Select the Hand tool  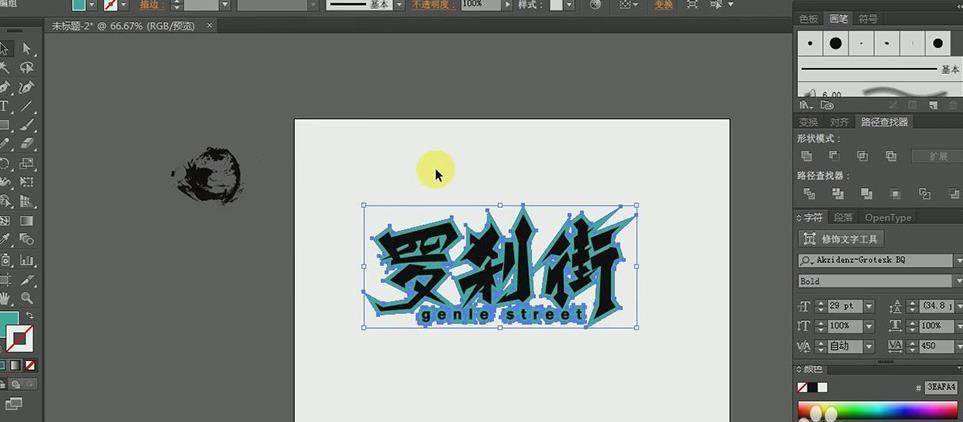tap(5, 298)
